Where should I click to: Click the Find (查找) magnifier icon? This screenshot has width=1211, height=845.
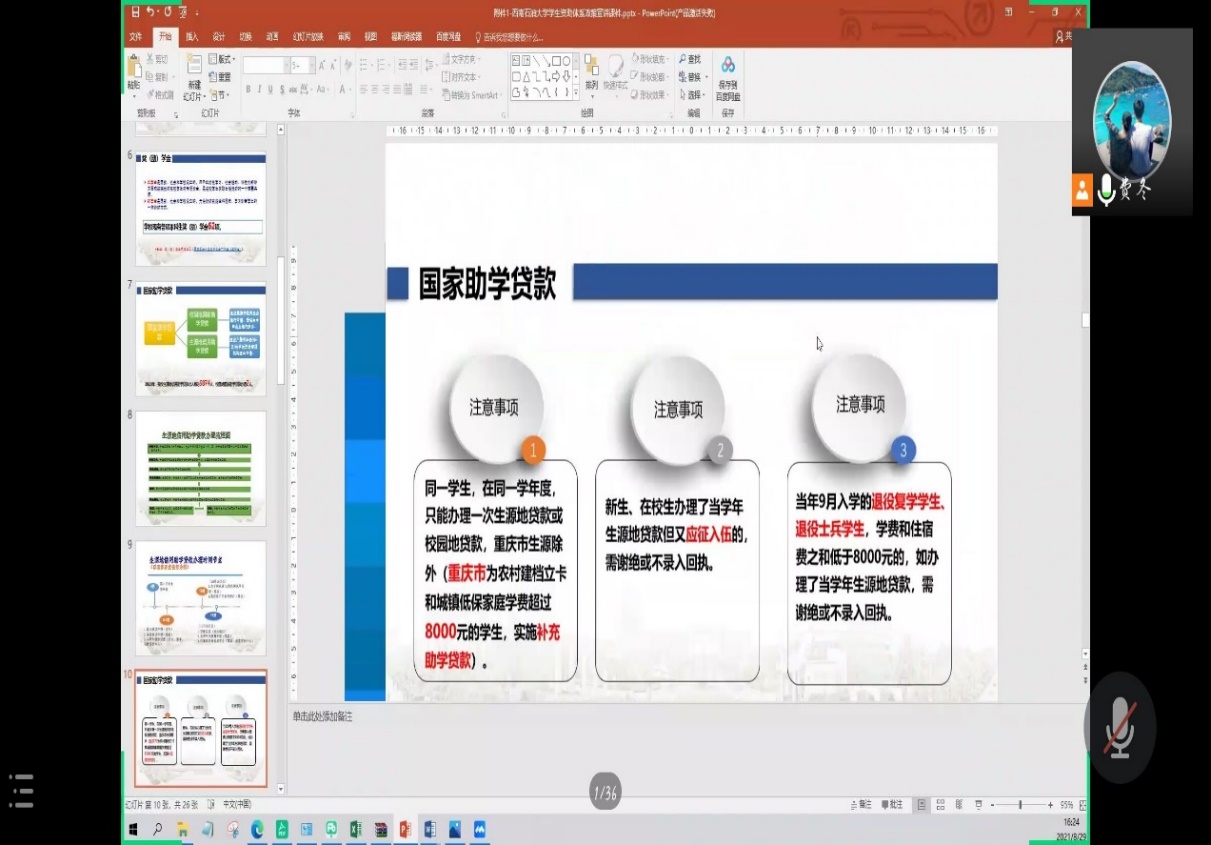tap(682, 60)
